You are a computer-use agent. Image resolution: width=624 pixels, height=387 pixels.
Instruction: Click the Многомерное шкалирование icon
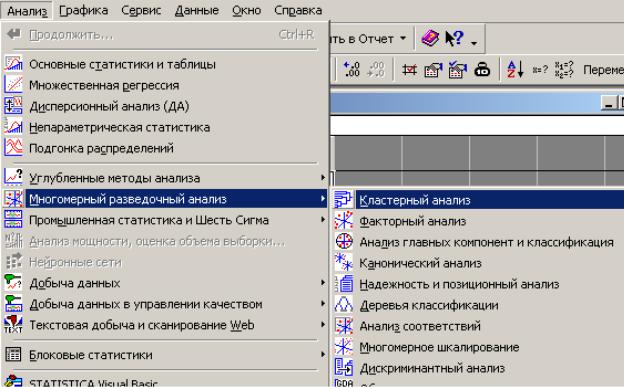[343, 347]
